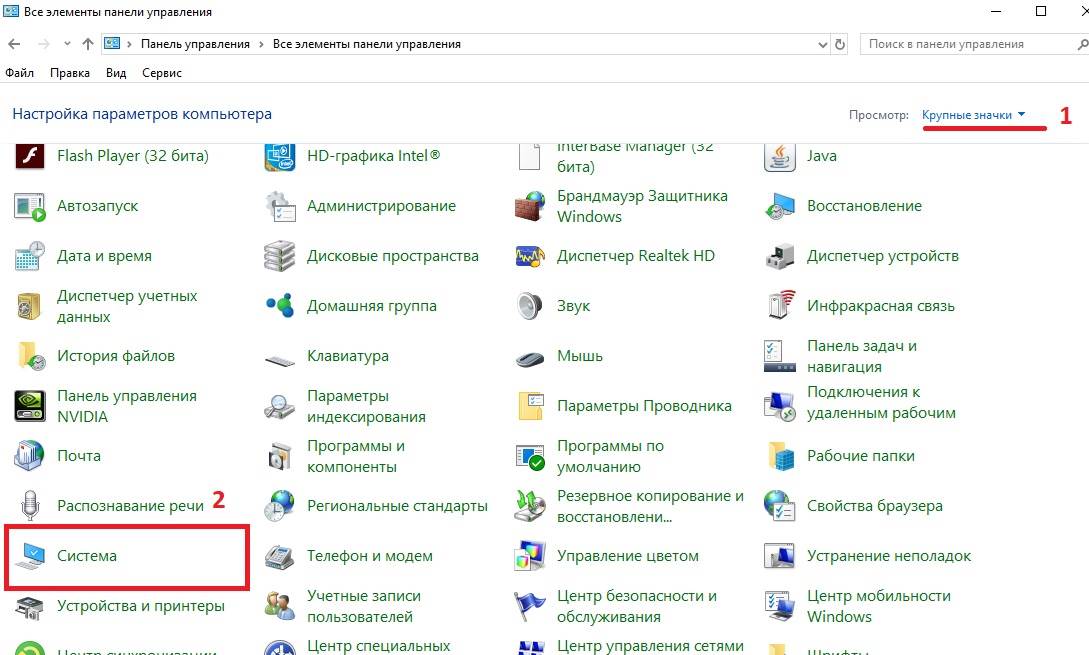
Task: Open the Система computer icon
Action: click(x=30, y=556)
